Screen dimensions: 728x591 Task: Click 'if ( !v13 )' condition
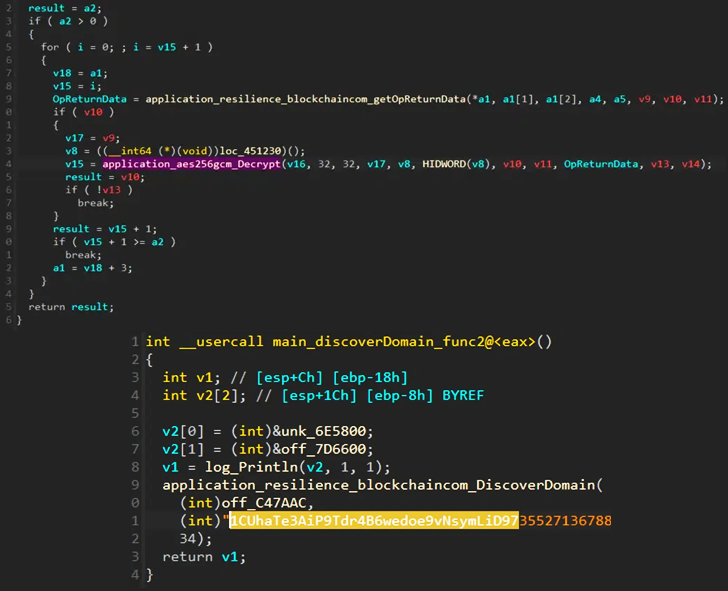[x=98, y=190]
